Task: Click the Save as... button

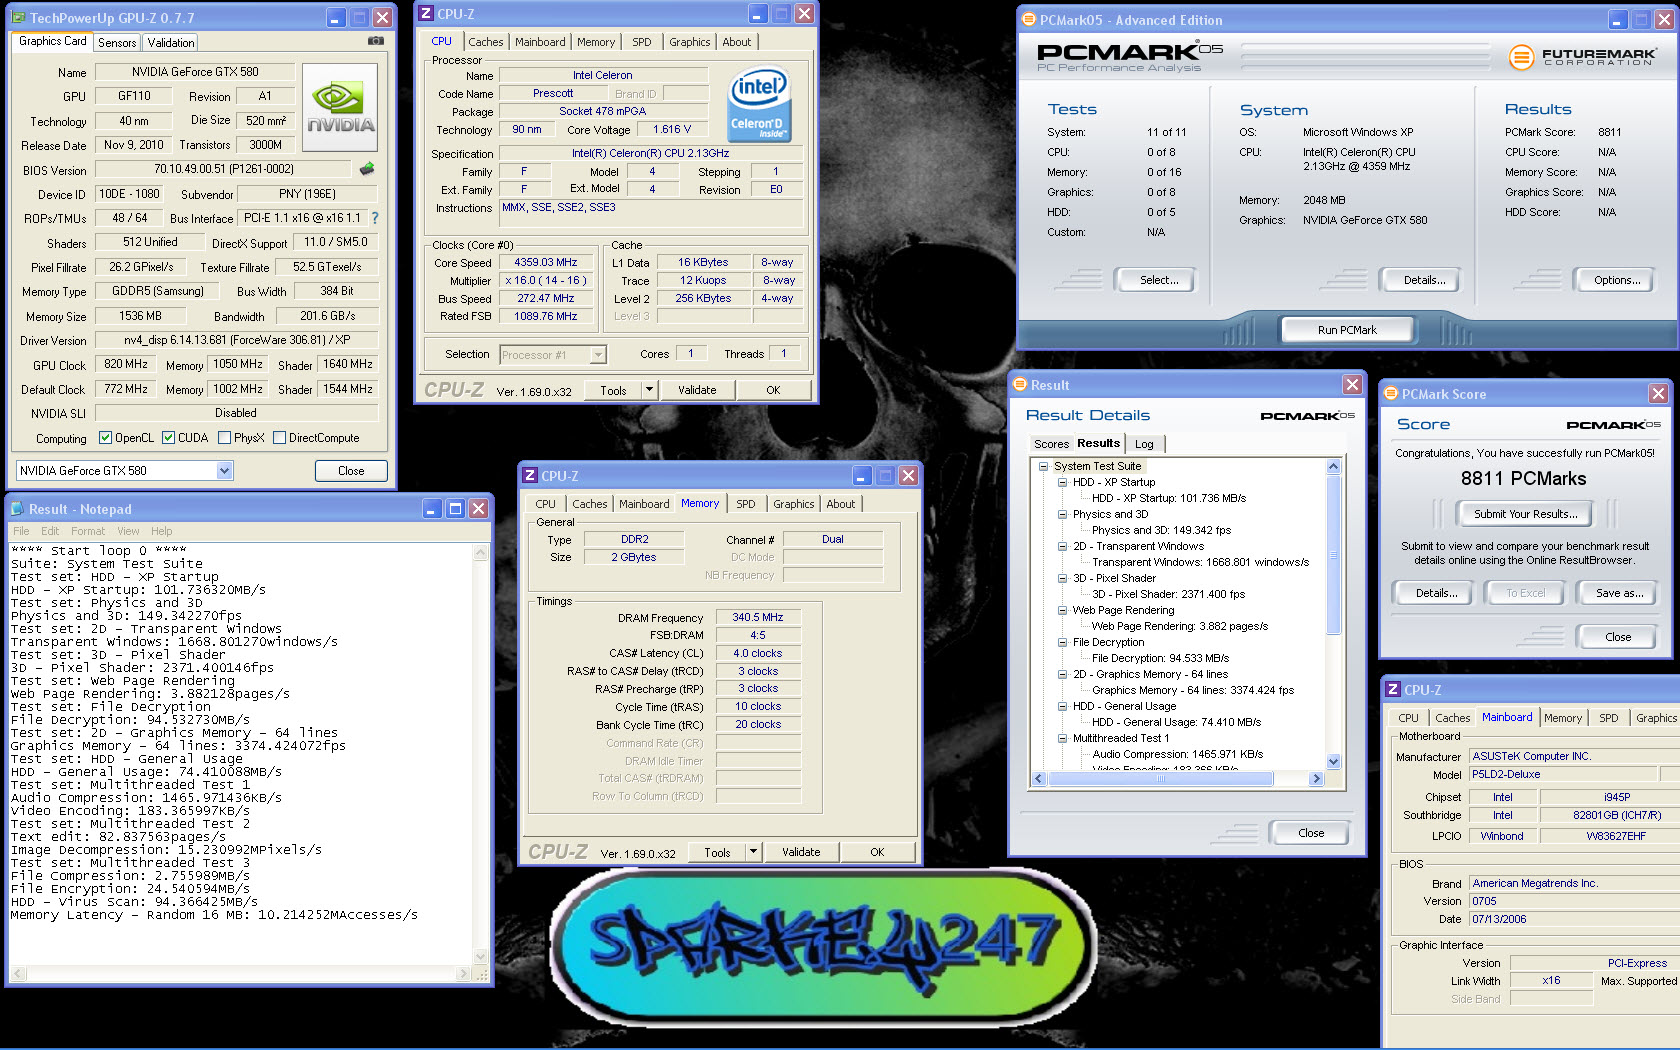Action: pyautogui.click(x=1619, y=593)
